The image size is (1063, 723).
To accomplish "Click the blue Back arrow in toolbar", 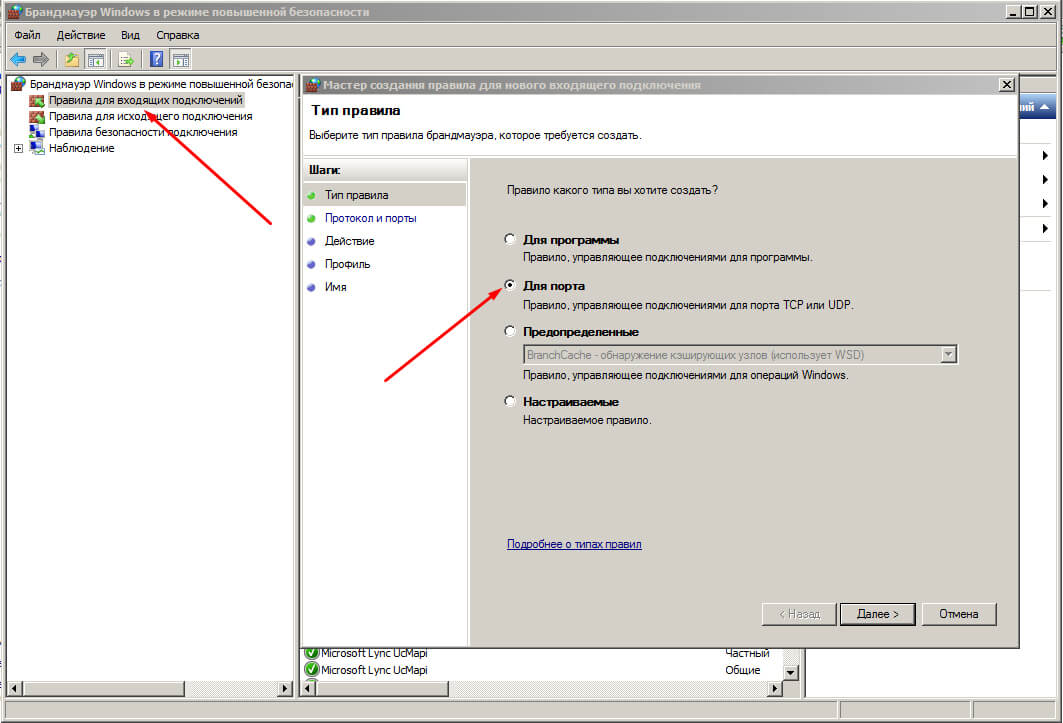I will [18, 59].
